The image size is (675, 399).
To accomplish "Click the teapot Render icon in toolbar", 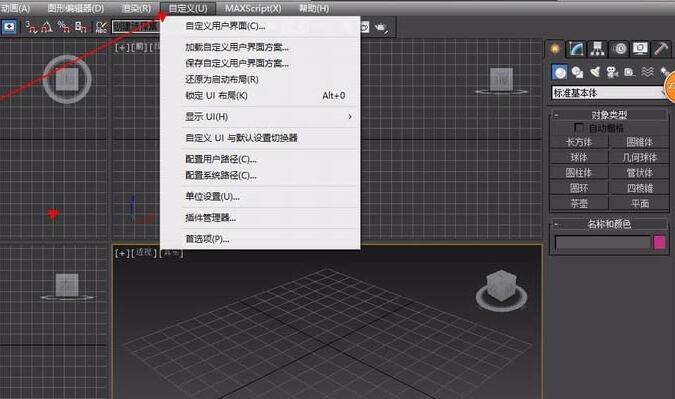I will pos(381,28).
